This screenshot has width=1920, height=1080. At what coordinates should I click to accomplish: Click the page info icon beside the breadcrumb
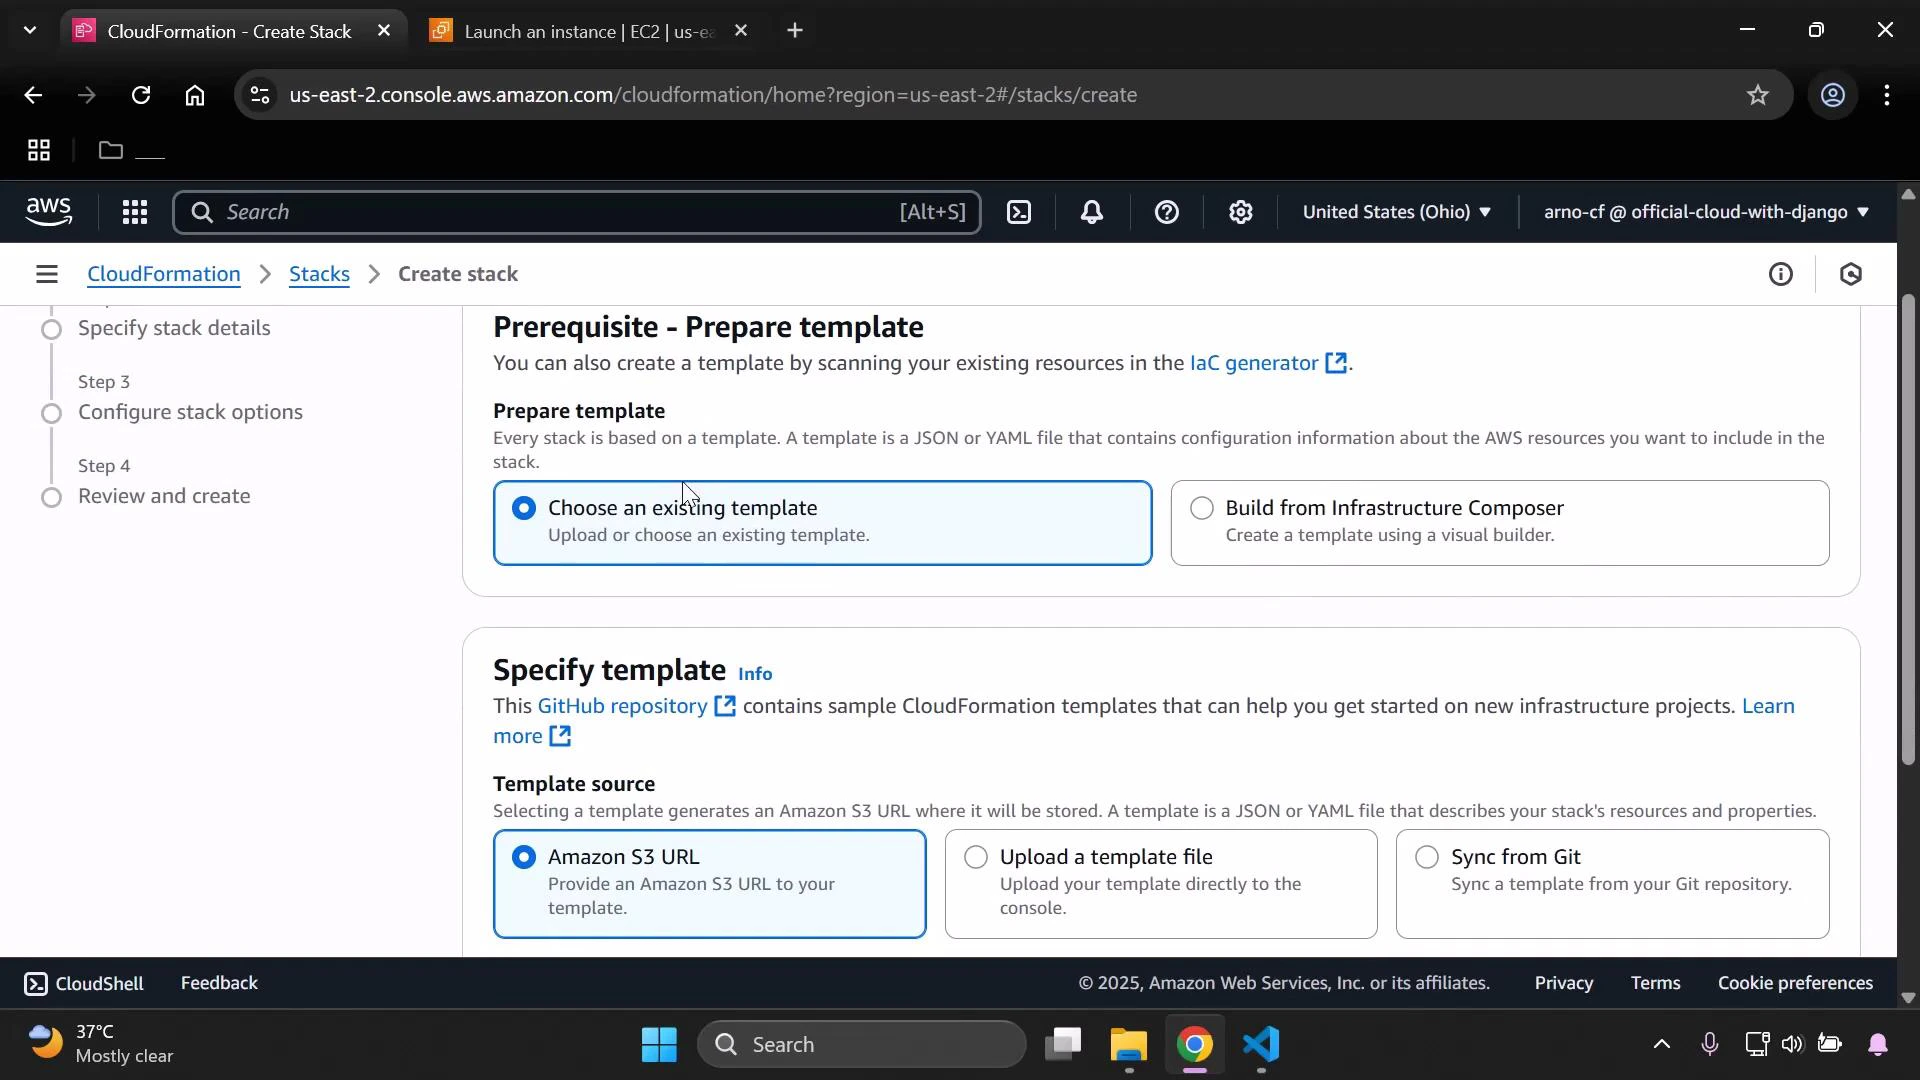1782,273
